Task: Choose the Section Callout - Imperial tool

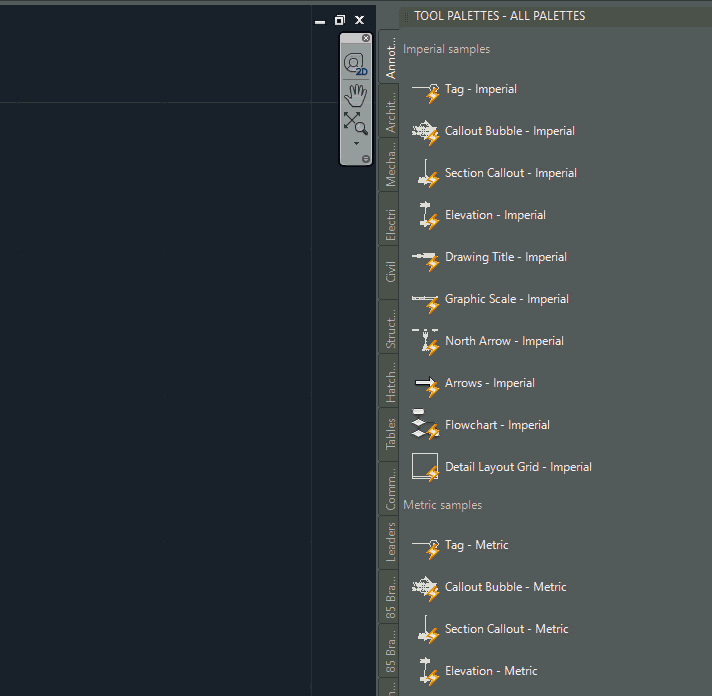Action: (x=510, y=173)
